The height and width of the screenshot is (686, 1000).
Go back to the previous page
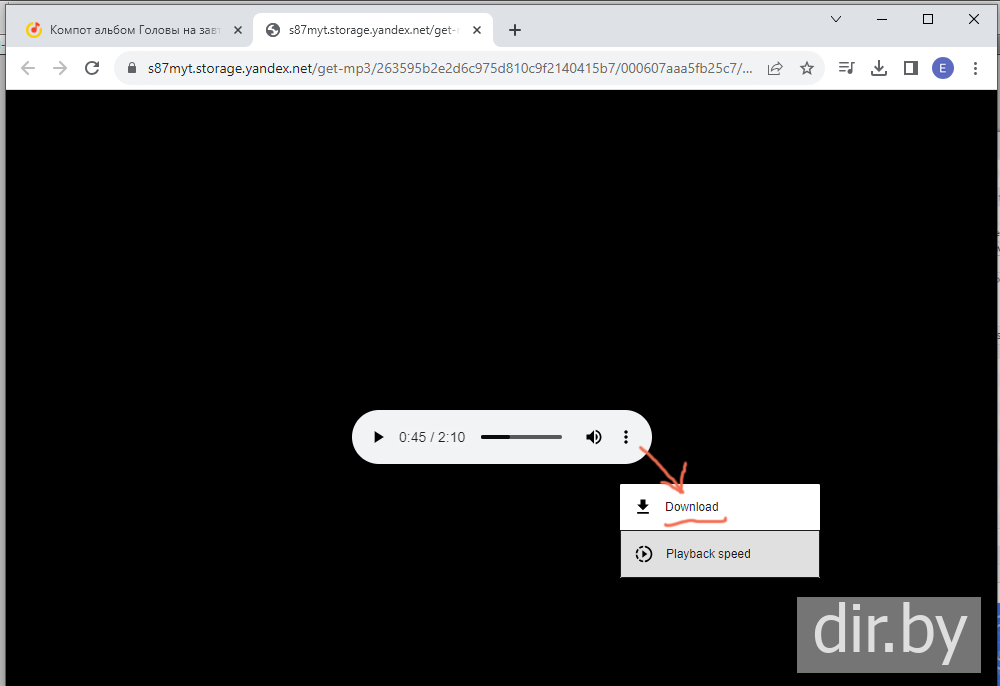click(x=28, y=68)
